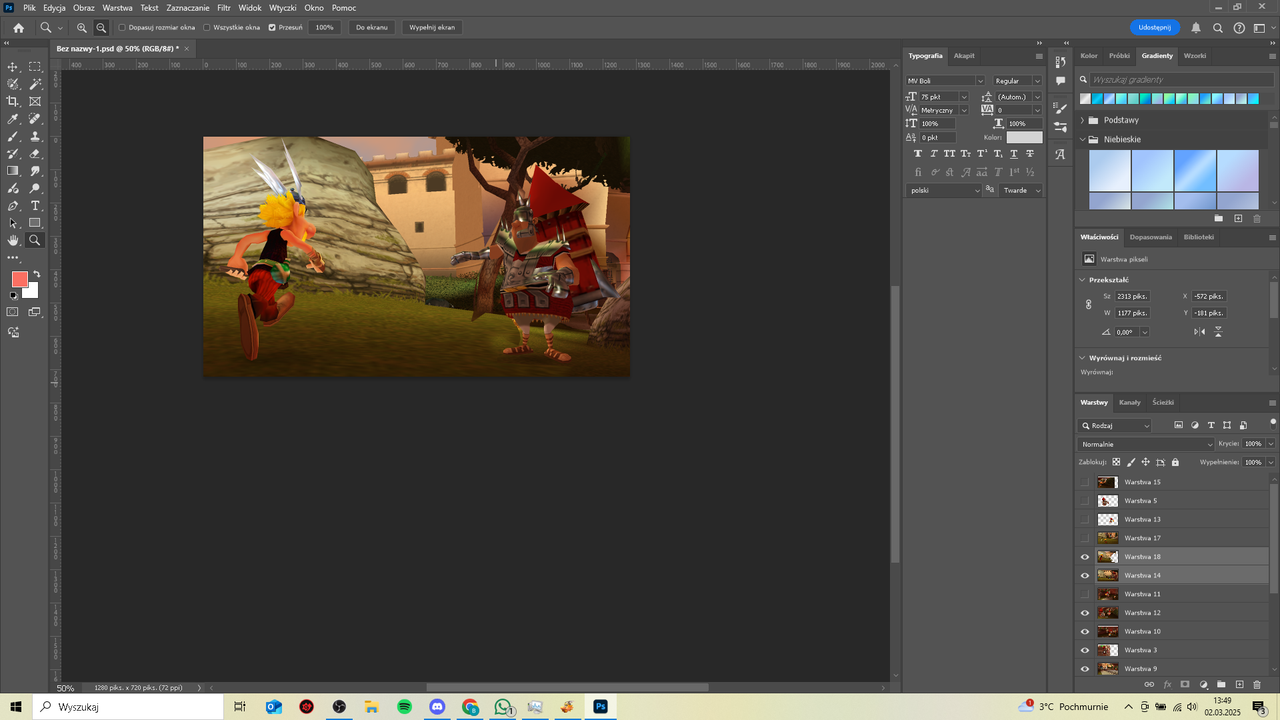Select the Eraser tool

pyautogui.click(x=35, y=153)
